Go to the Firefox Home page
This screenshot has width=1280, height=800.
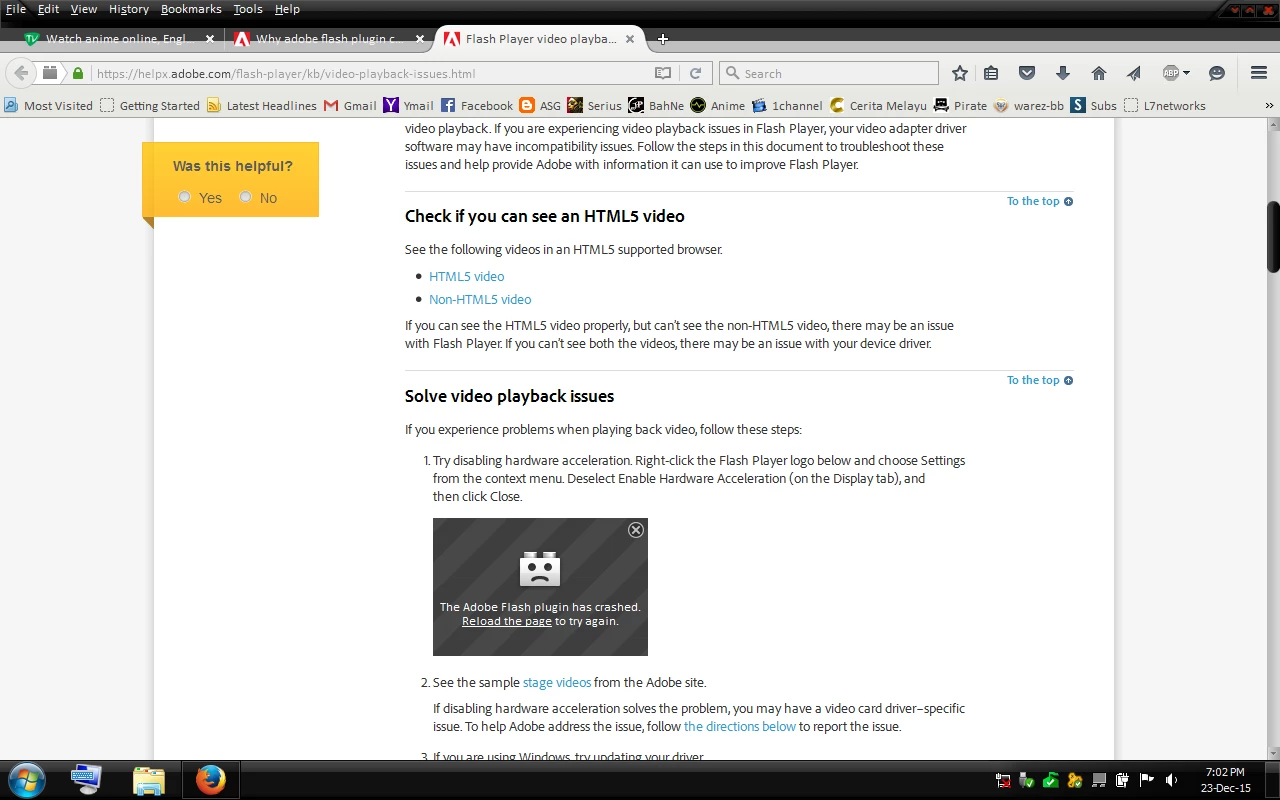pyautogui.click(x=1099, y=73)
